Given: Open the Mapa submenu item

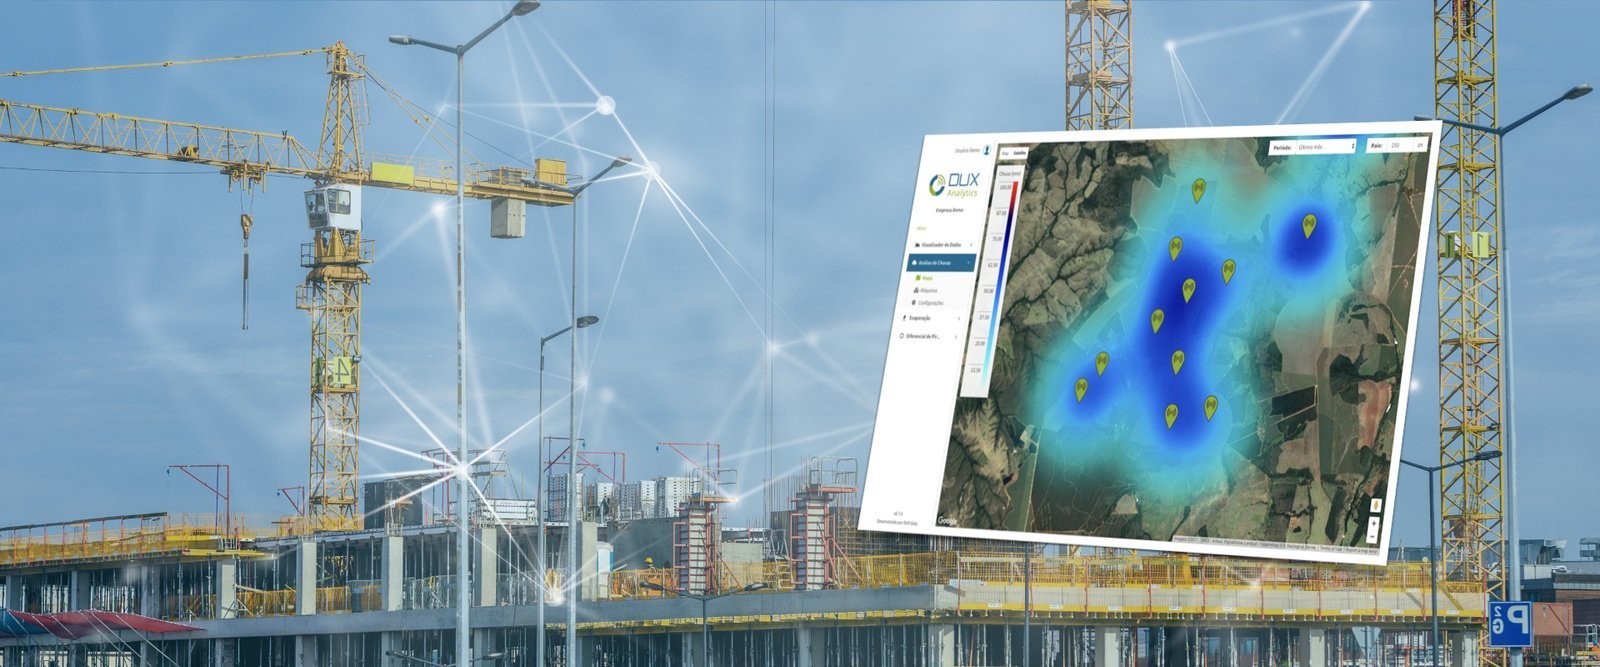Looking at the screenshot, I should 926,278.
